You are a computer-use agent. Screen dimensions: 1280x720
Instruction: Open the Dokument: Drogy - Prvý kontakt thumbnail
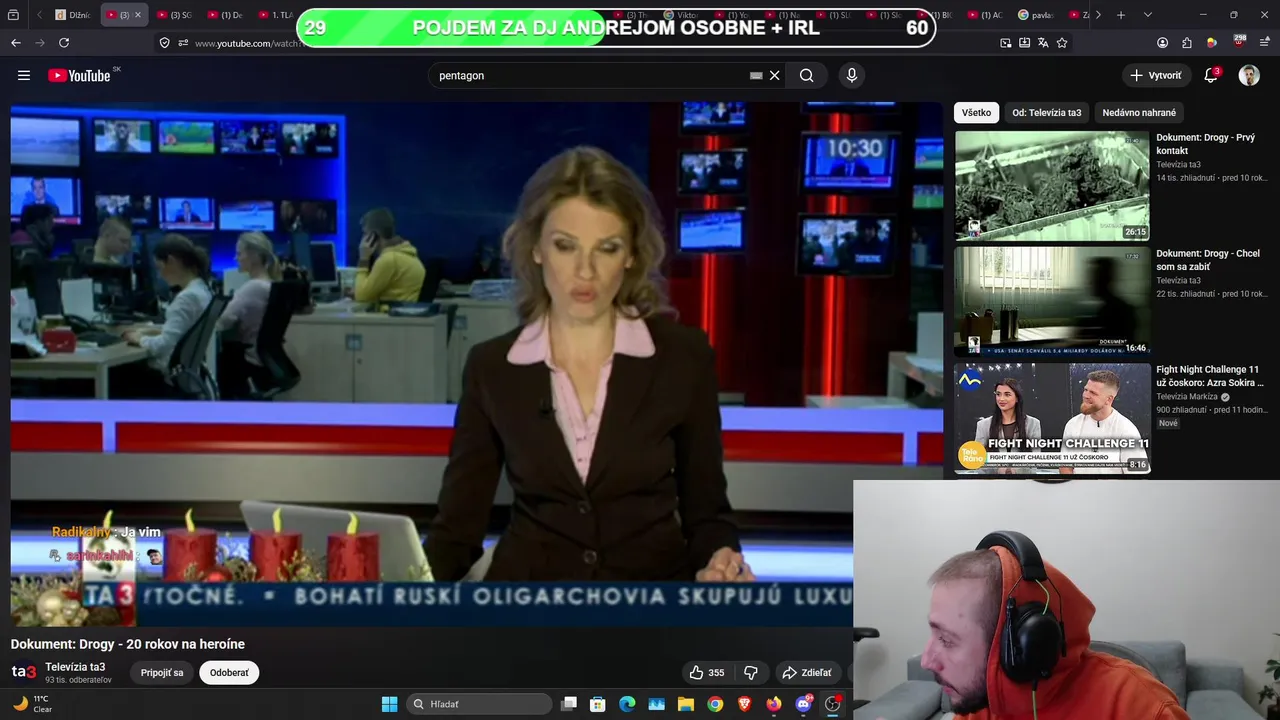click(1052, 185)
